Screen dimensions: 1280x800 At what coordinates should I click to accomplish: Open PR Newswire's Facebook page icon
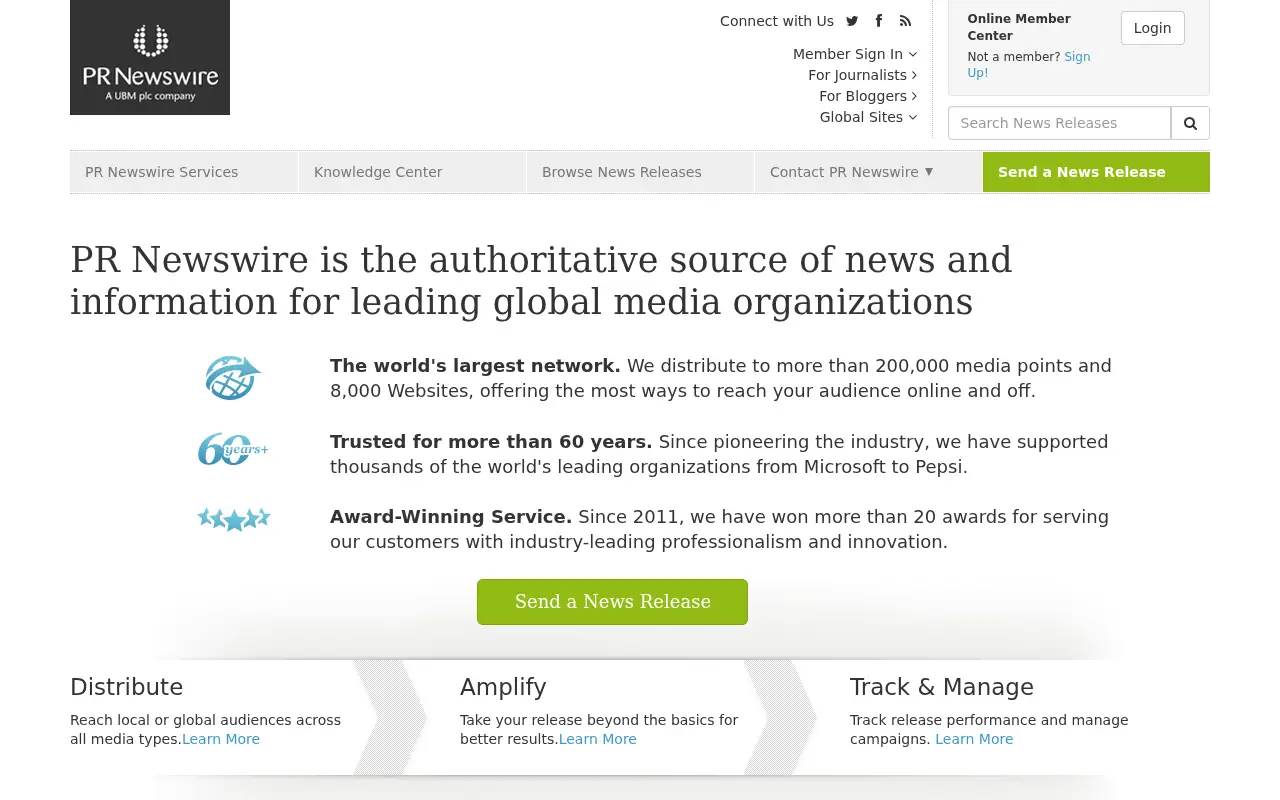(879, 21)
